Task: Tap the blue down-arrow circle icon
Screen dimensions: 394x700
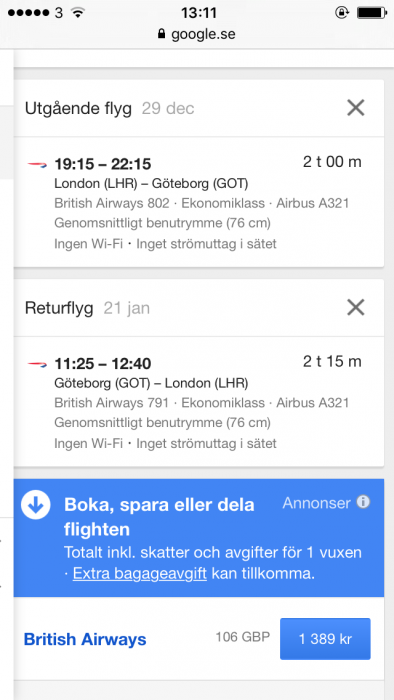Action: click(x=36, y=505)
